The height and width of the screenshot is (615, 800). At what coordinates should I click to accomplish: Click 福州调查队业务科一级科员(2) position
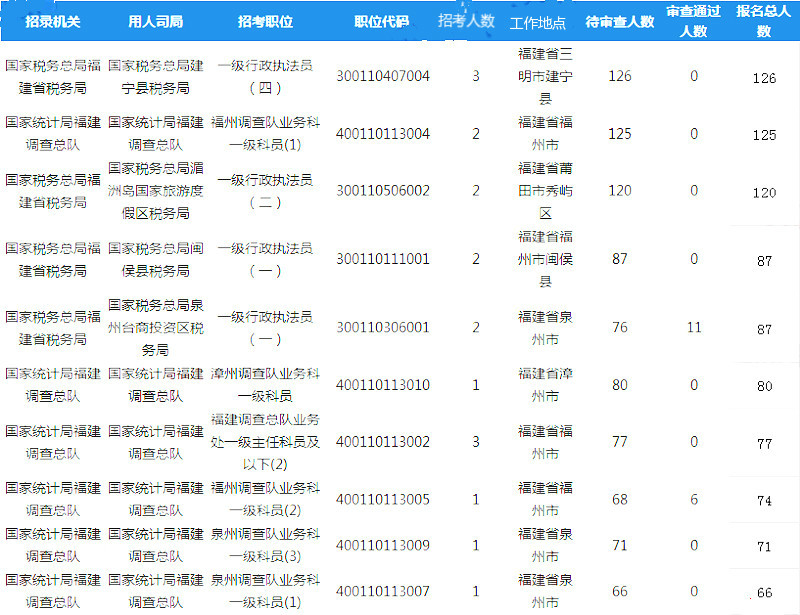tap(265, 500)
